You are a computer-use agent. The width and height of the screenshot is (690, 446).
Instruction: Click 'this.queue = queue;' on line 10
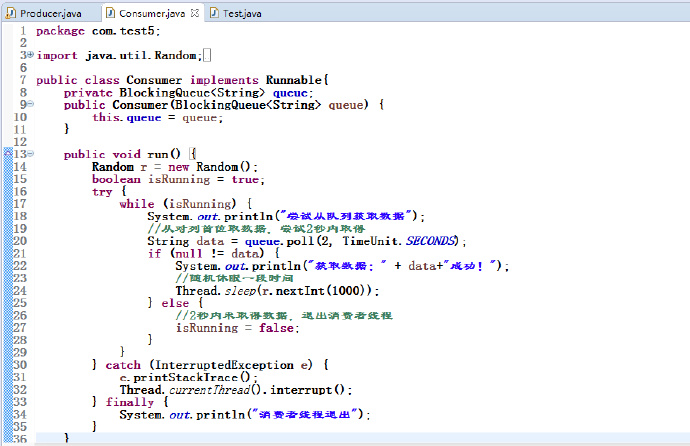pyautogui.click(x=158, y=117)
